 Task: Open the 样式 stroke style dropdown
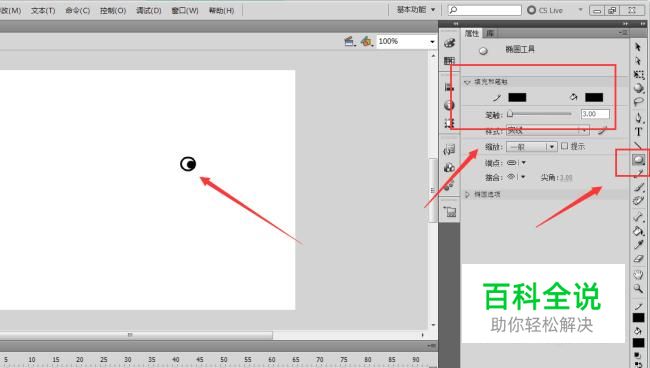click(548, 131)
